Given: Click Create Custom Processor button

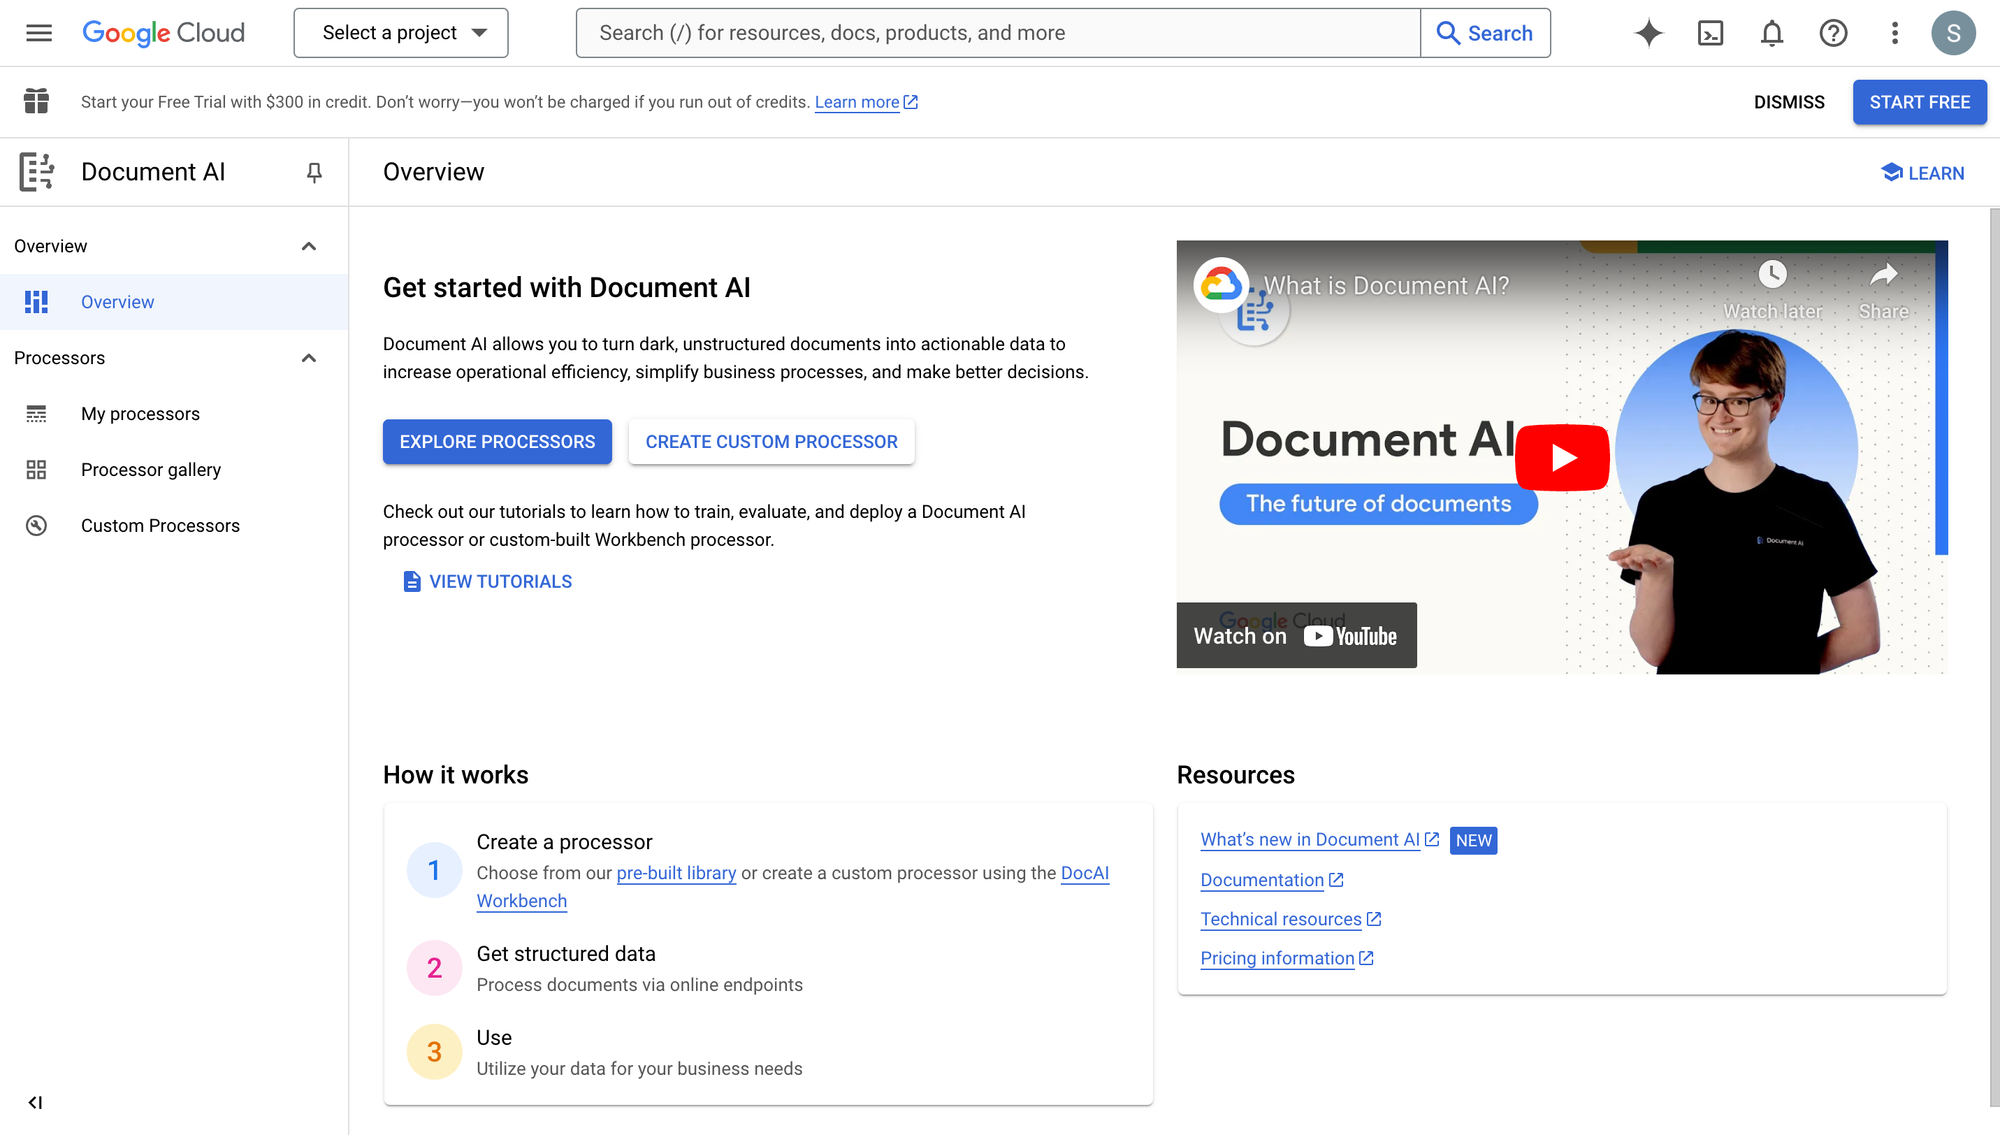Looking at the screenshot, I should [771, 442].
